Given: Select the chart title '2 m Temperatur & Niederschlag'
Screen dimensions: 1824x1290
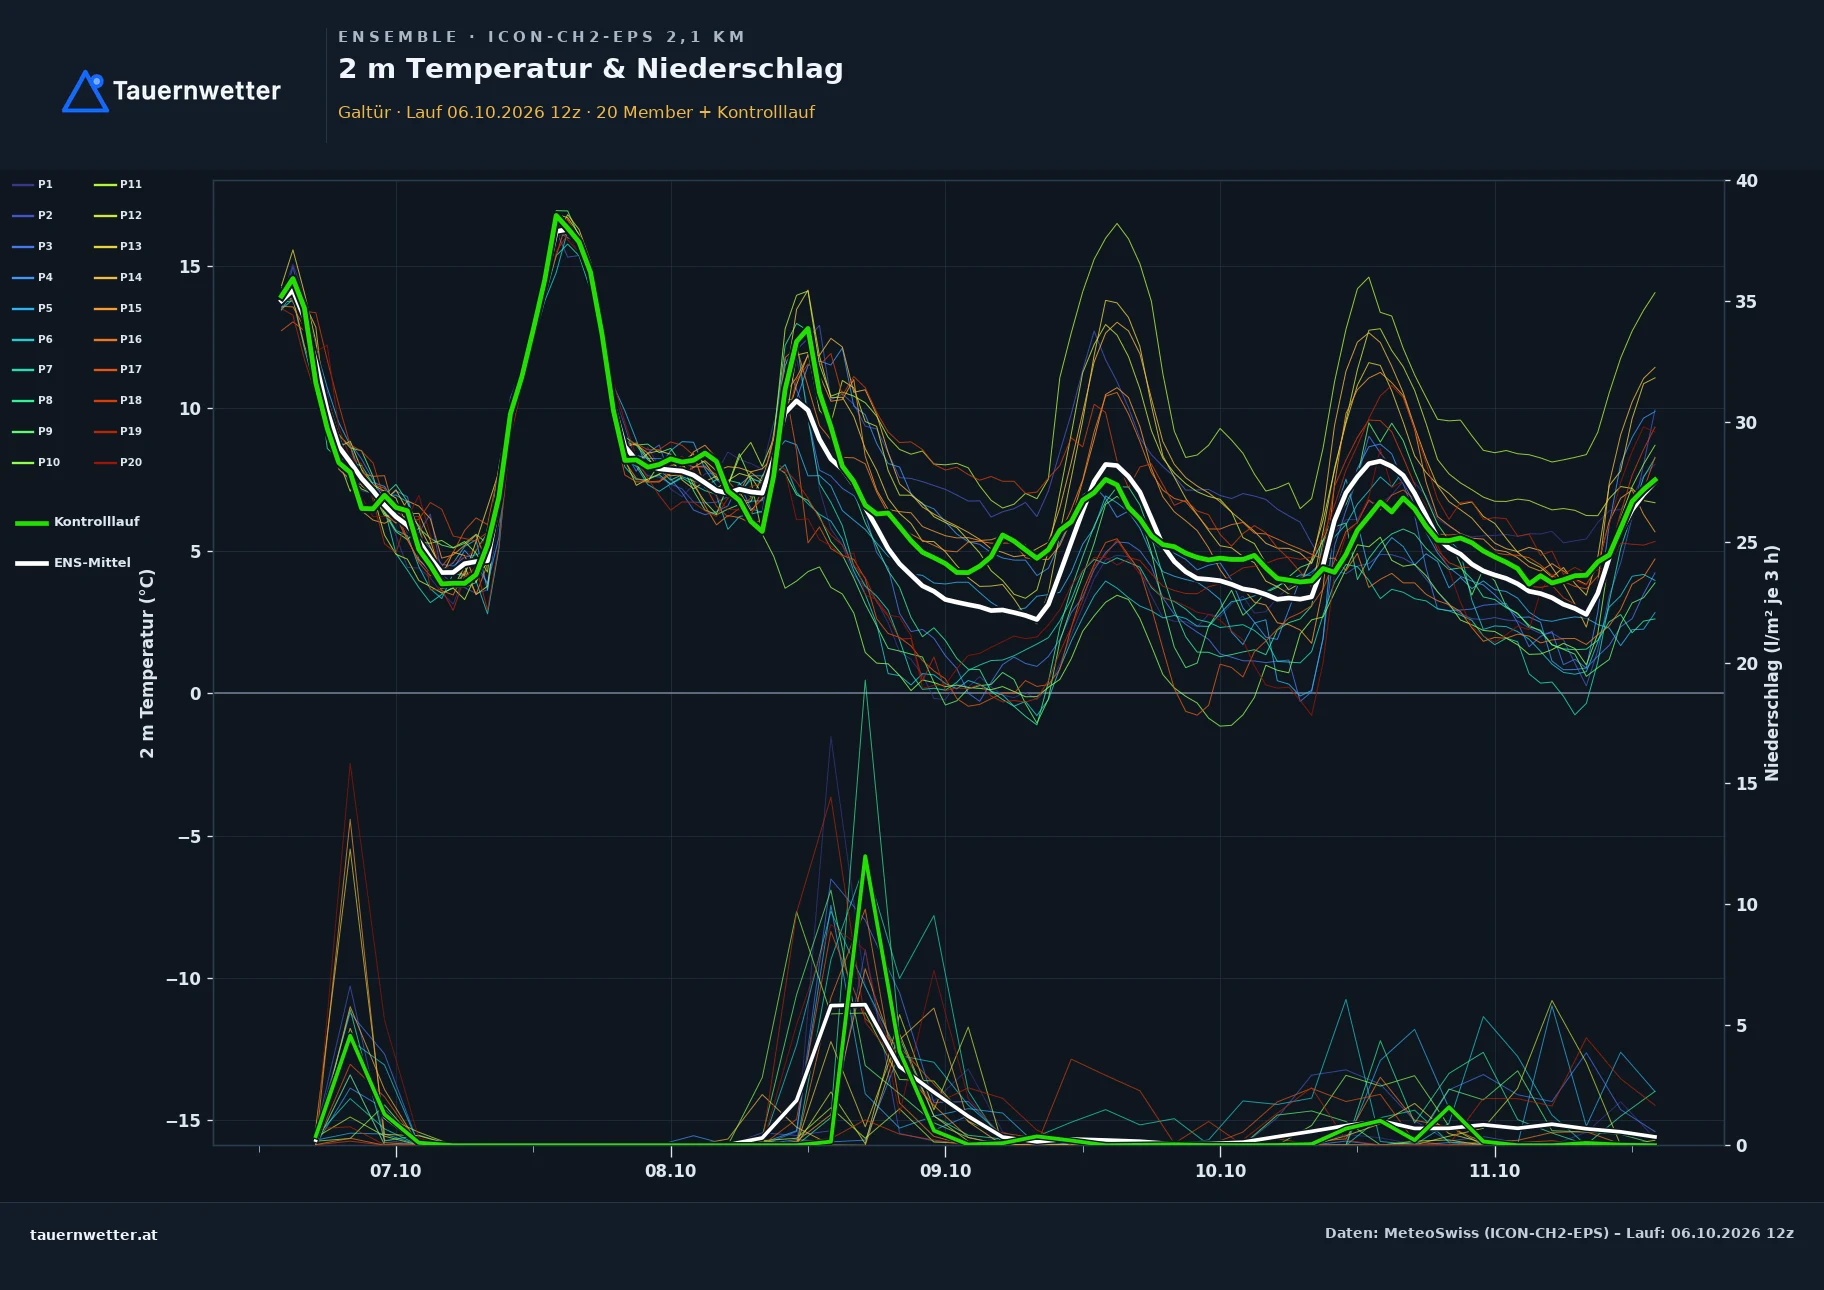Looking at the screenshot, I should pos(591,68).
